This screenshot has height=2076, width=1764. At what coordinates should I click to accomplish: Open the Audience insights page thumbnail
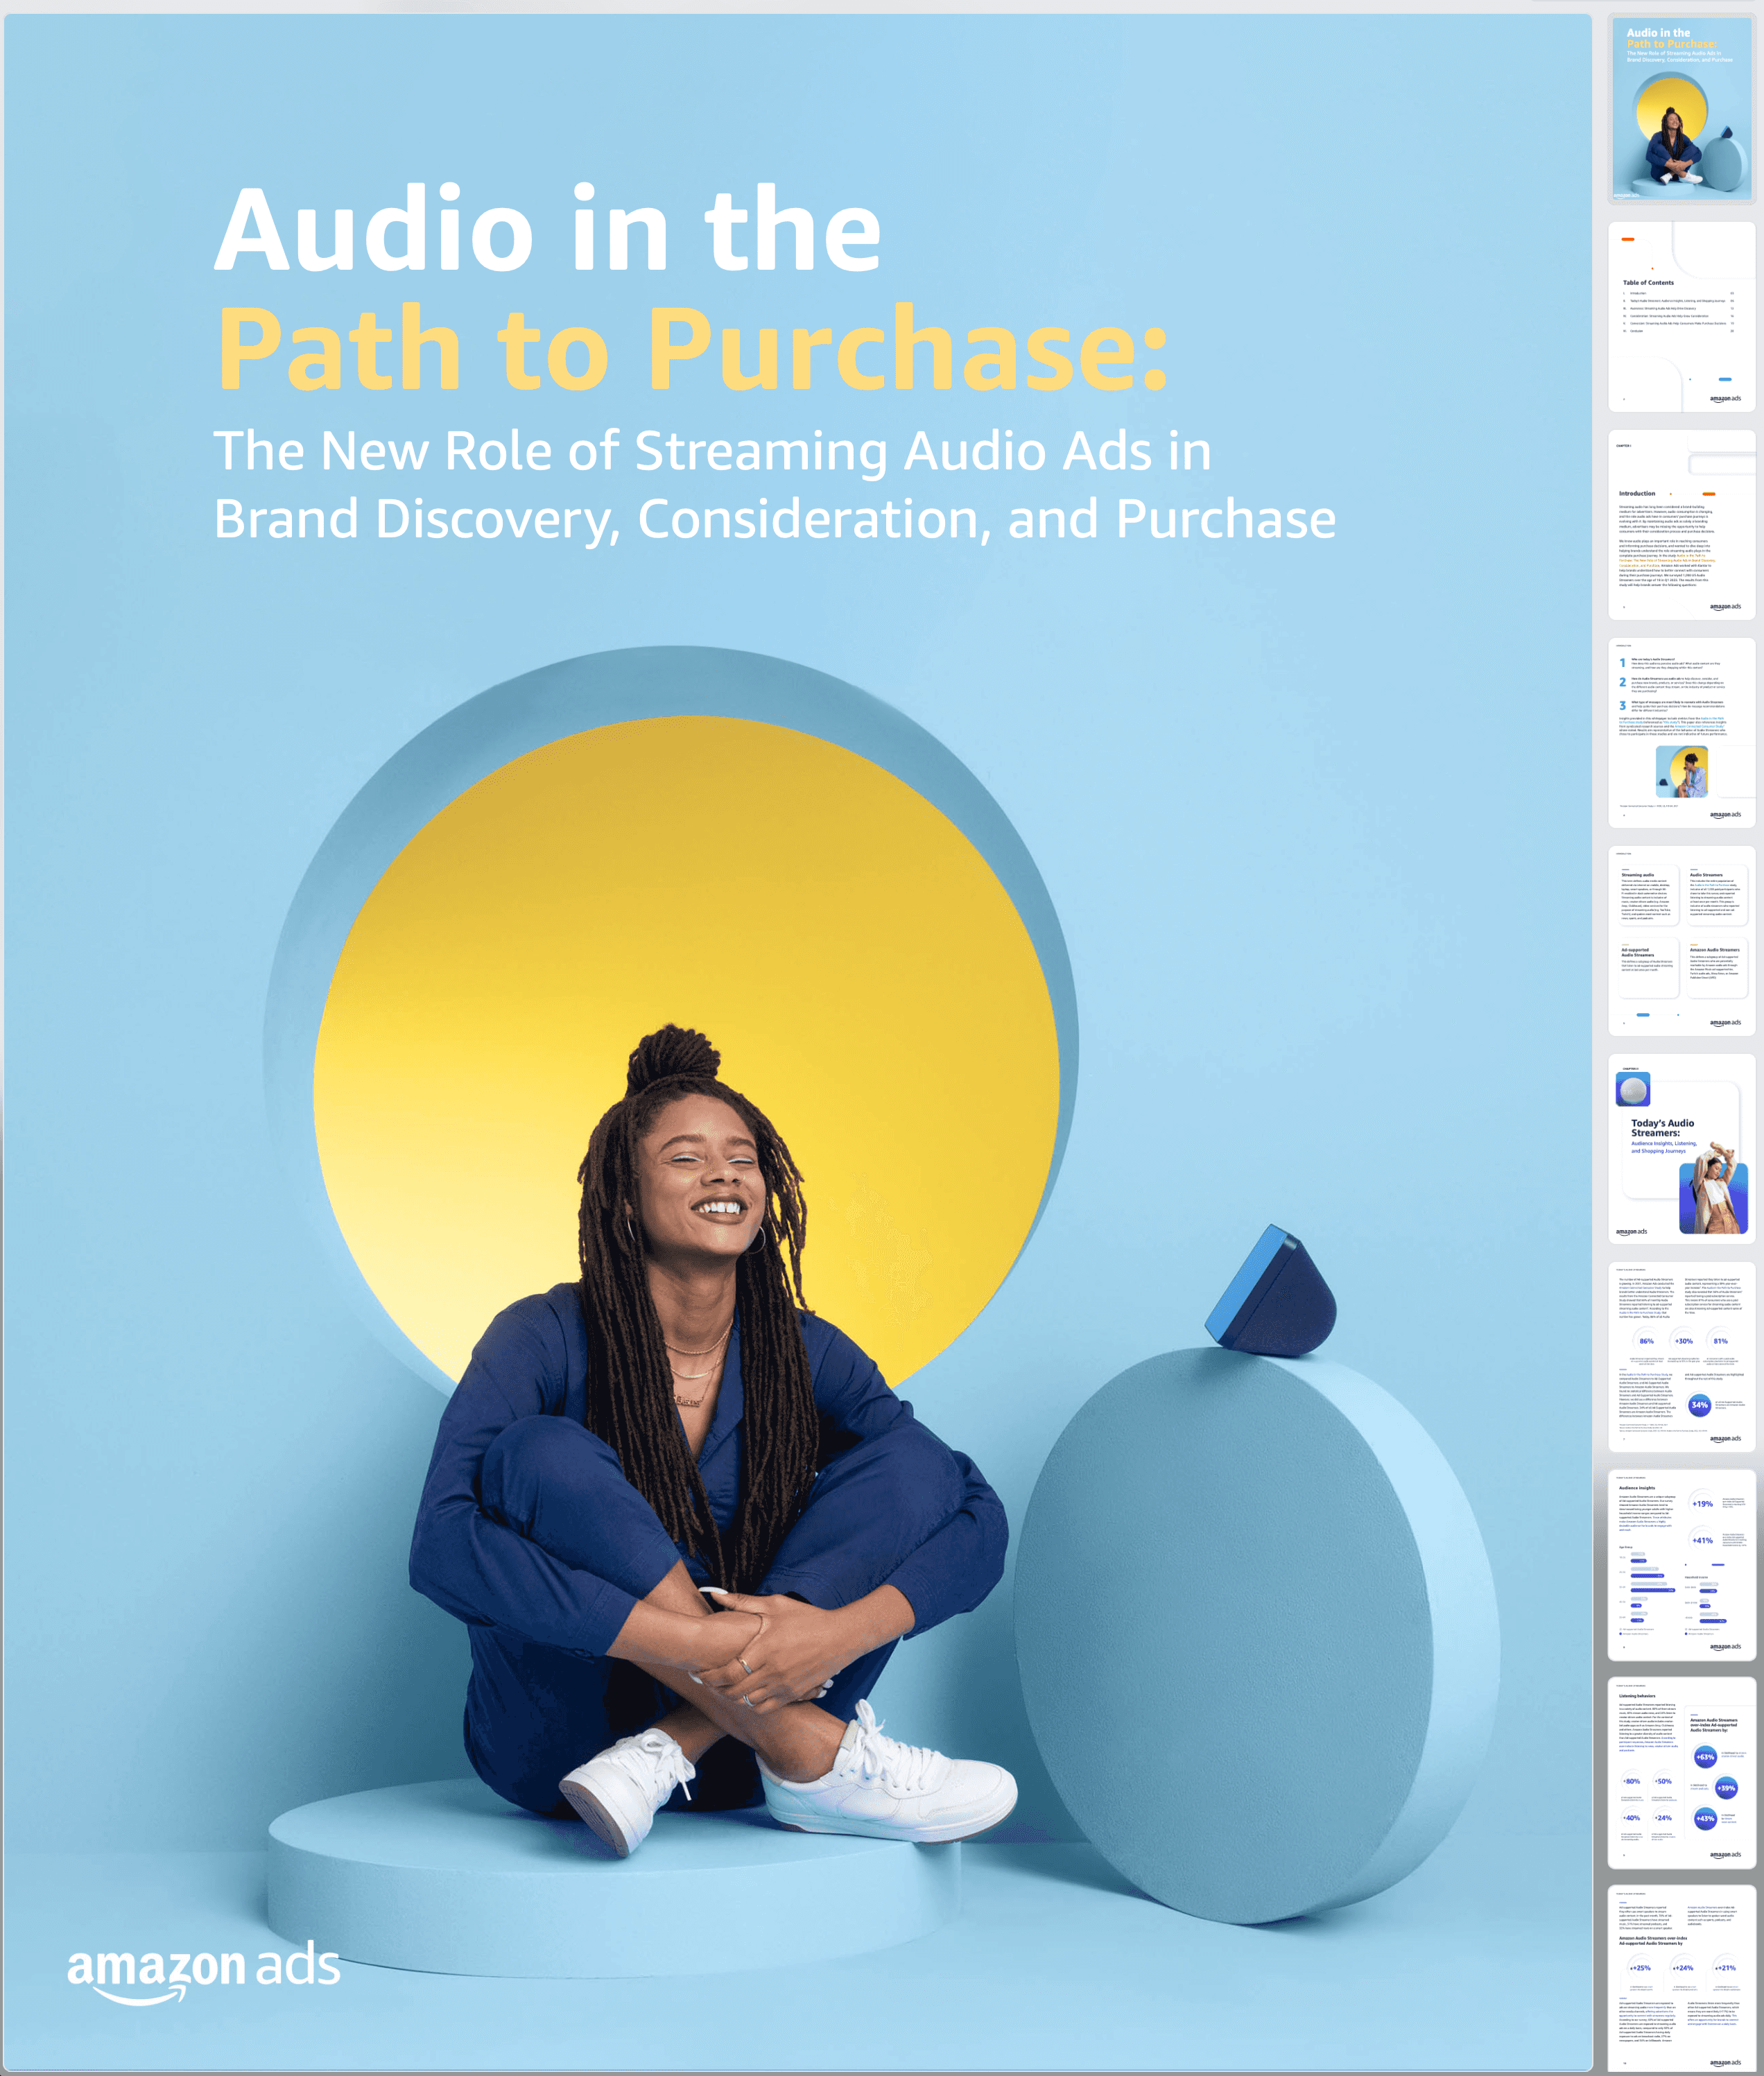pos(1681,1565)
